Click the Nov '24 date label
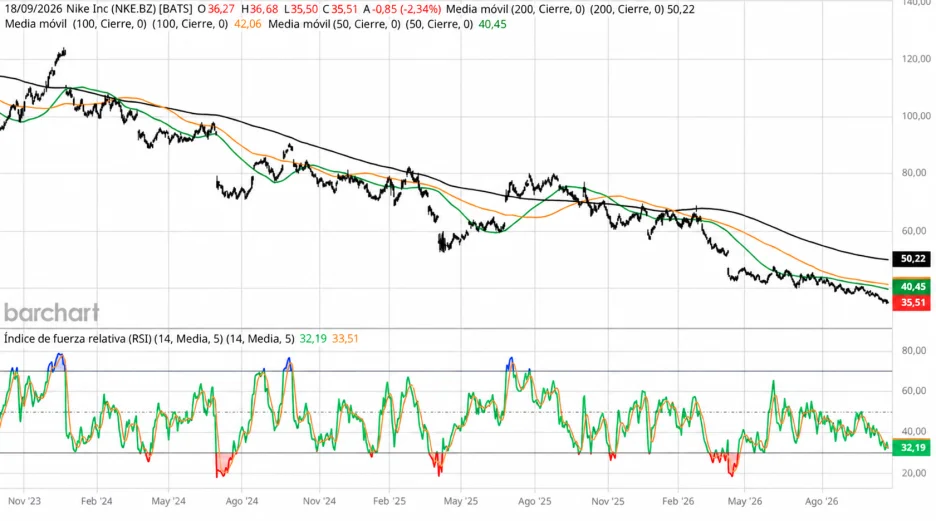936x521 pixels. (319, 501)
